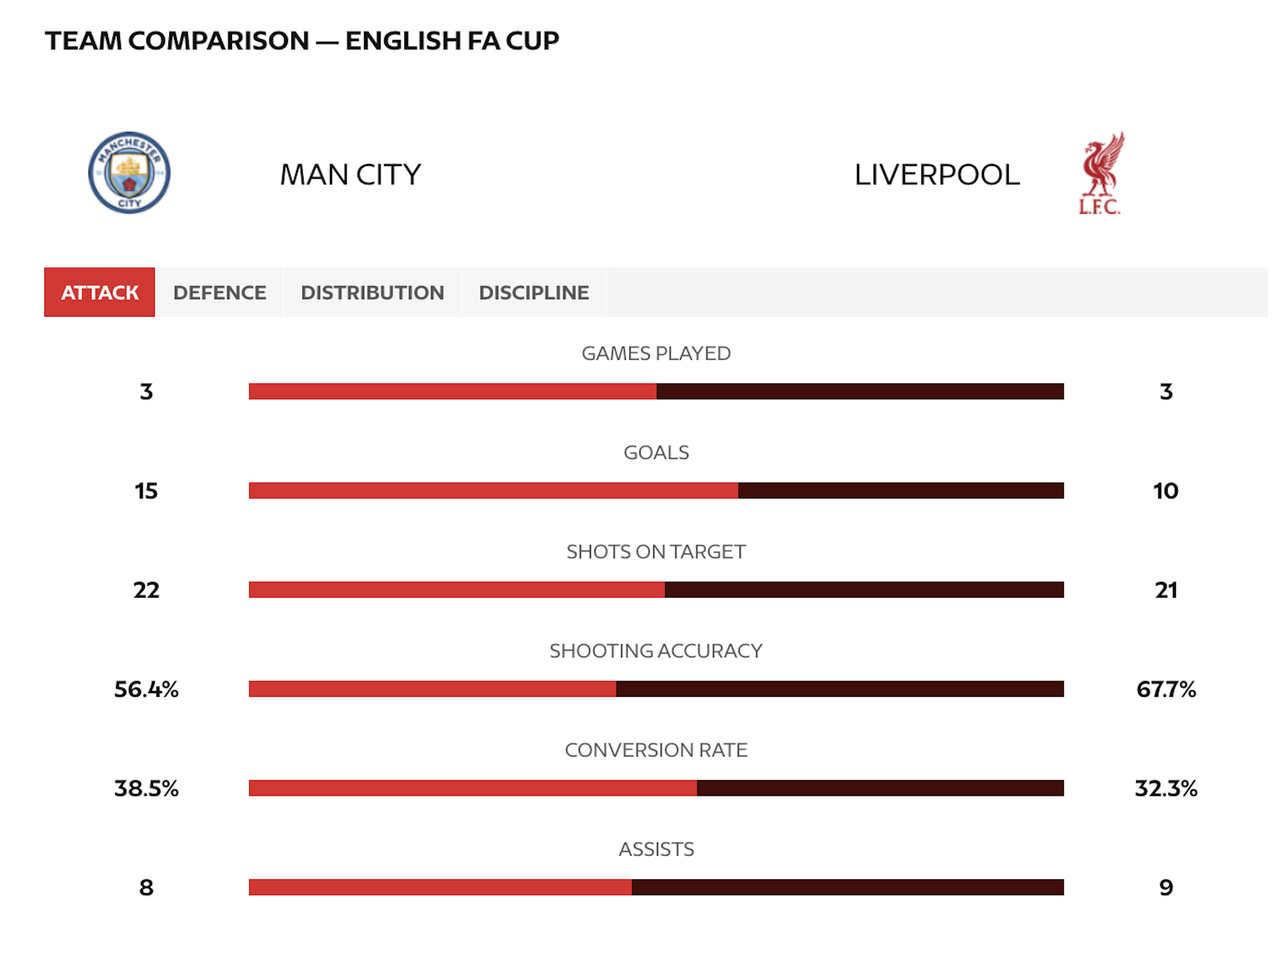
Task: Click the Manchester City club crest
Action: click(129, 173)
